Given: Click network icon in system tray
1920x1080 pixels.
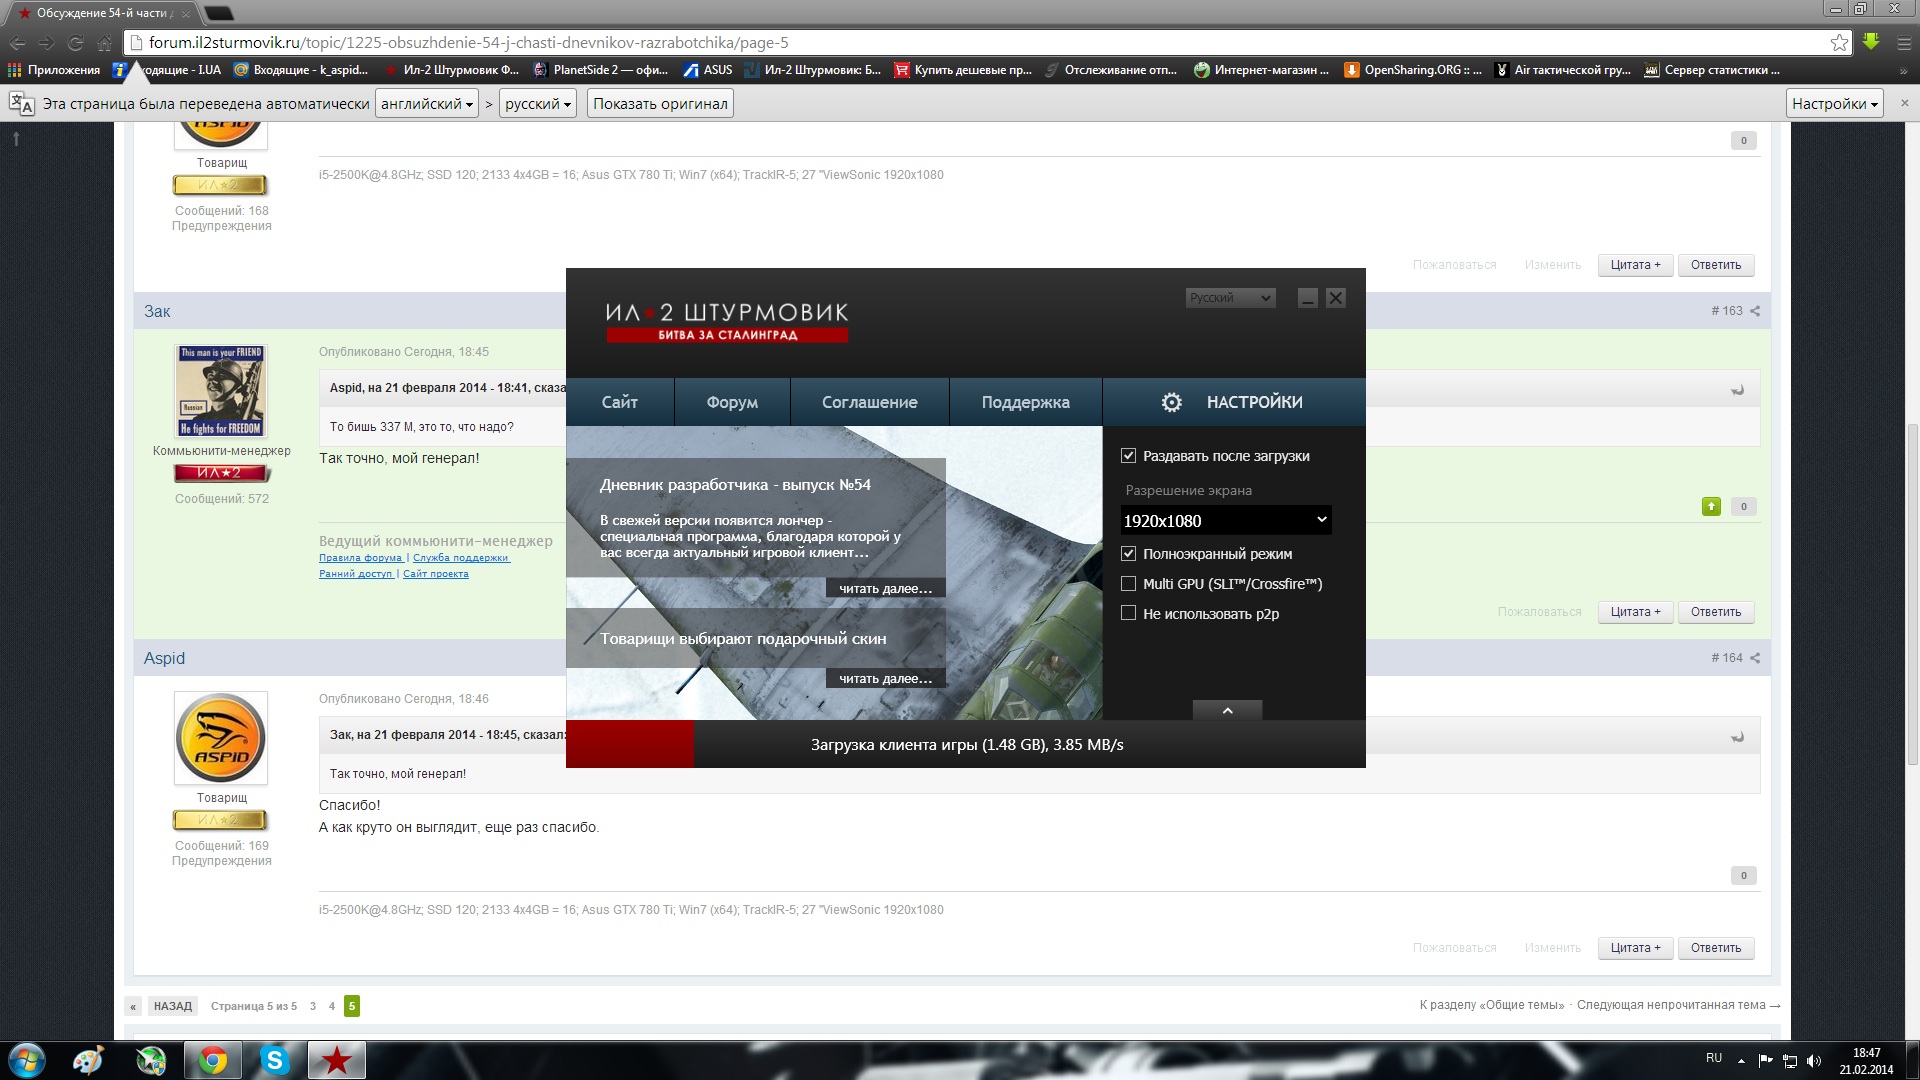Looking at the screenshot, I should (x=1790, y=1061).
